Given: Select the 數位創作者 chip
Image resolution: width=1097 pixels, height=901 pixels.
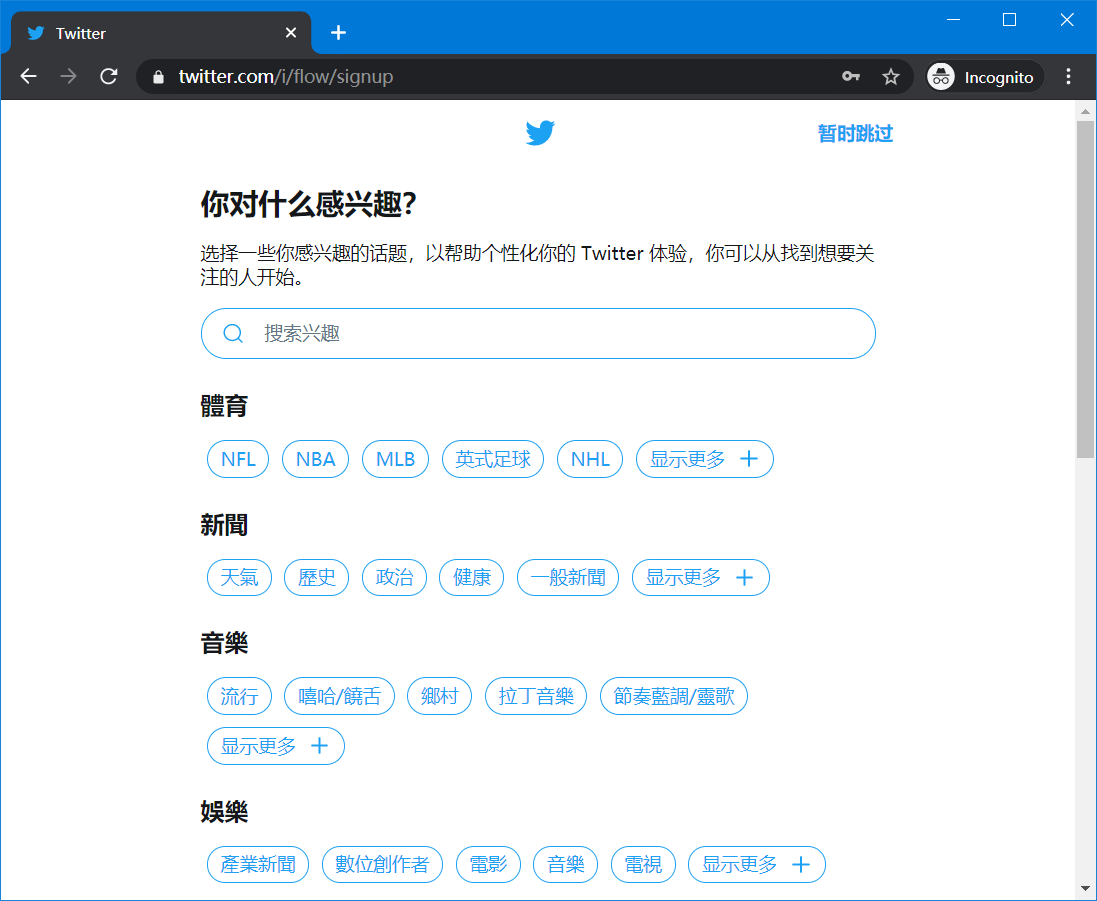Looking at the screenshot, I should point(382,865).
